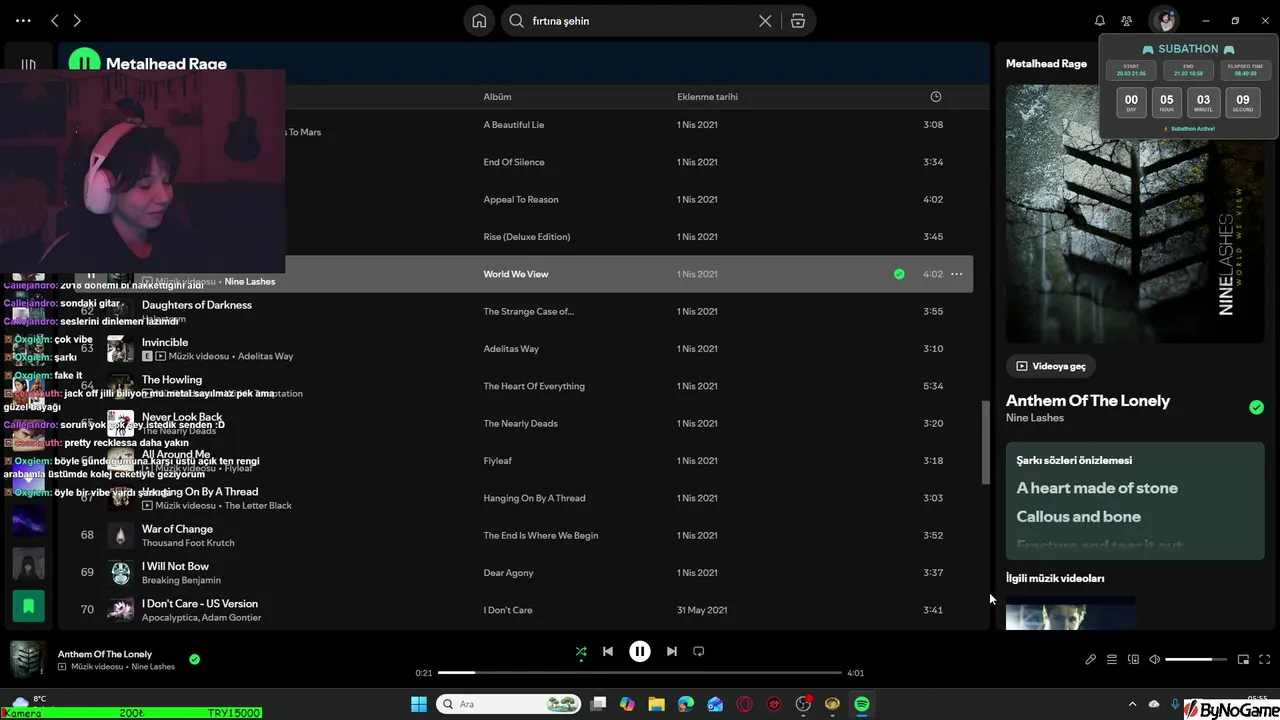This screenshot has width=1280, height=720.
Task: Mute with the volume speaker icon
Action: click(1154, 660)
